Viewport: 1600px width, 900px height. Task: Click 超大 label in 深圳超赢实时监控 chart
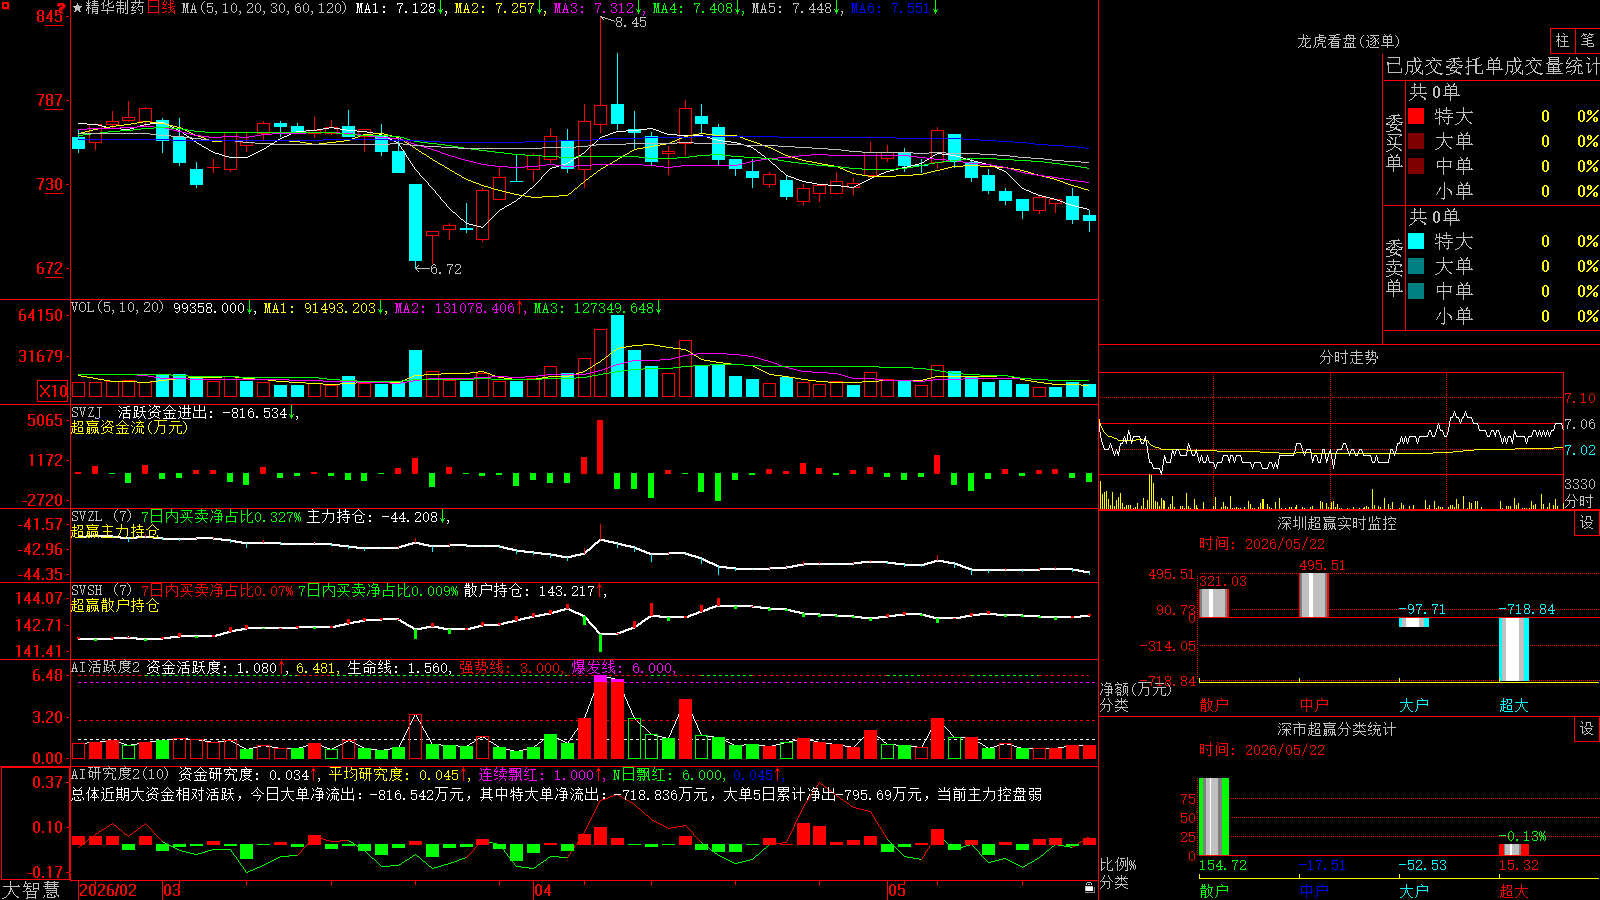[x=1513, y=705]
